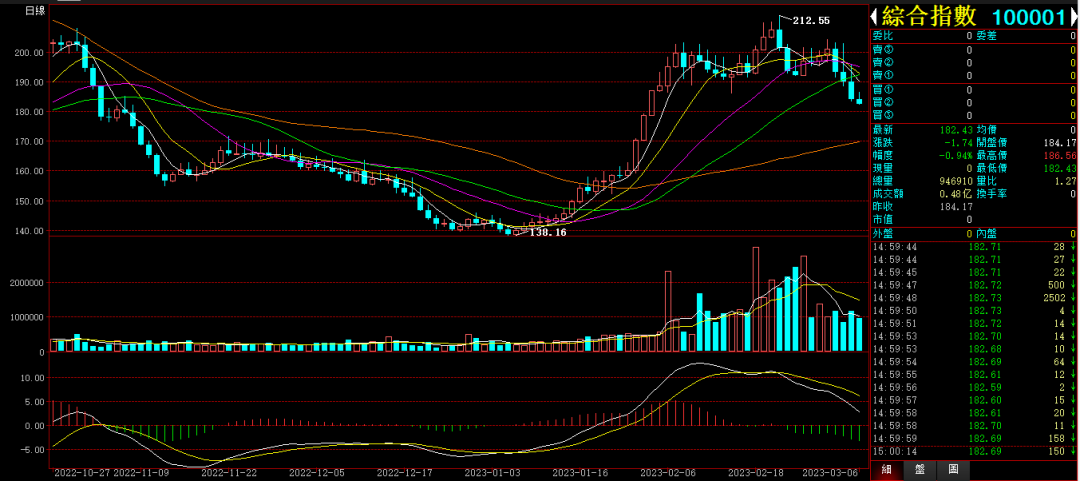Click the tallest red volume bar

pyautogui.click(x=757, y=300)
